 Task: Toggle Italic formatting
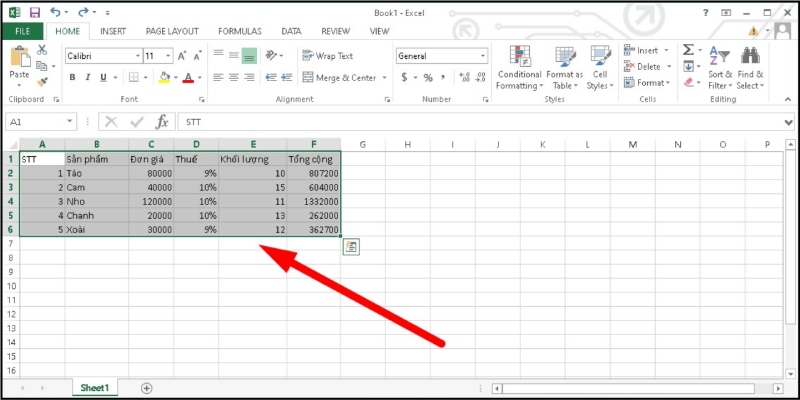88,77
